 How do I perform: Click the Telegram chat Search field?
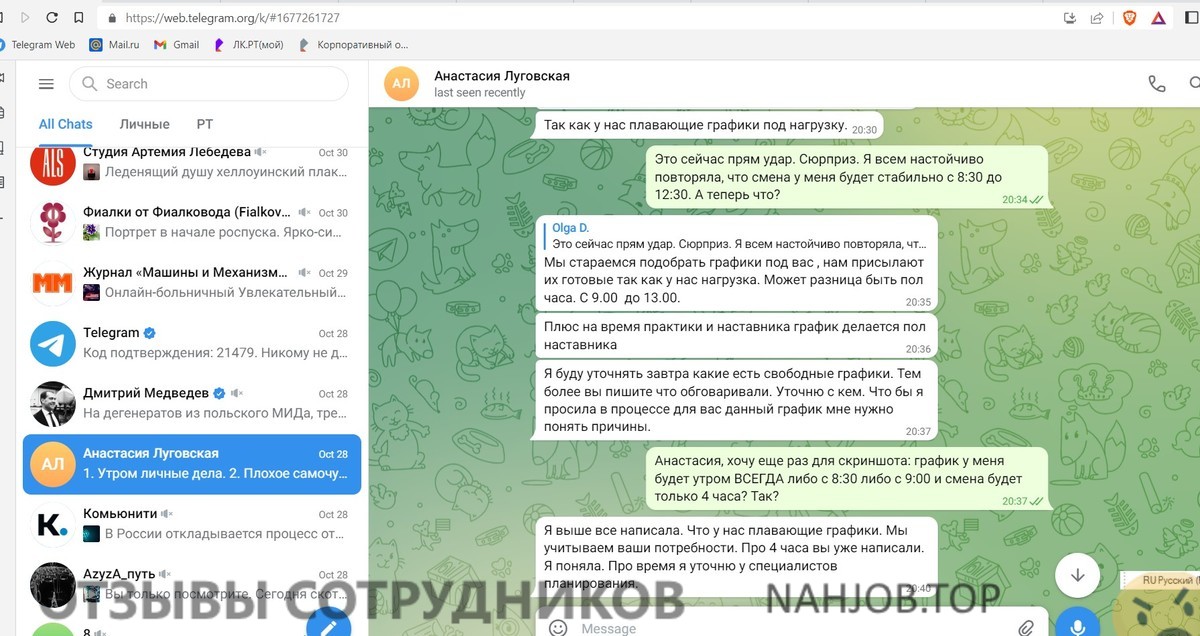click(x=209, y=84)
